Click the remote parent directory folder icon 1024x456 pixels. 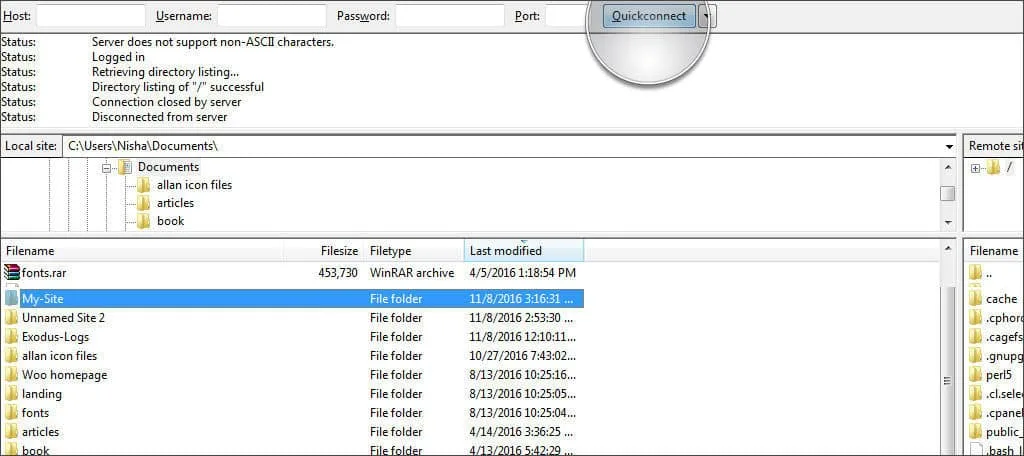pos(975,272)
